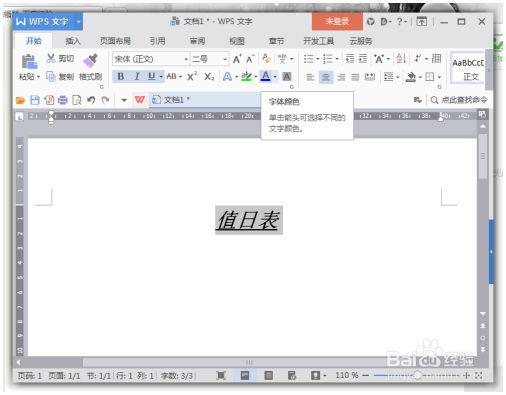Open the 引用 ribbon tab
The width and height of the screenshot is (506, 395).
[157, 41]
